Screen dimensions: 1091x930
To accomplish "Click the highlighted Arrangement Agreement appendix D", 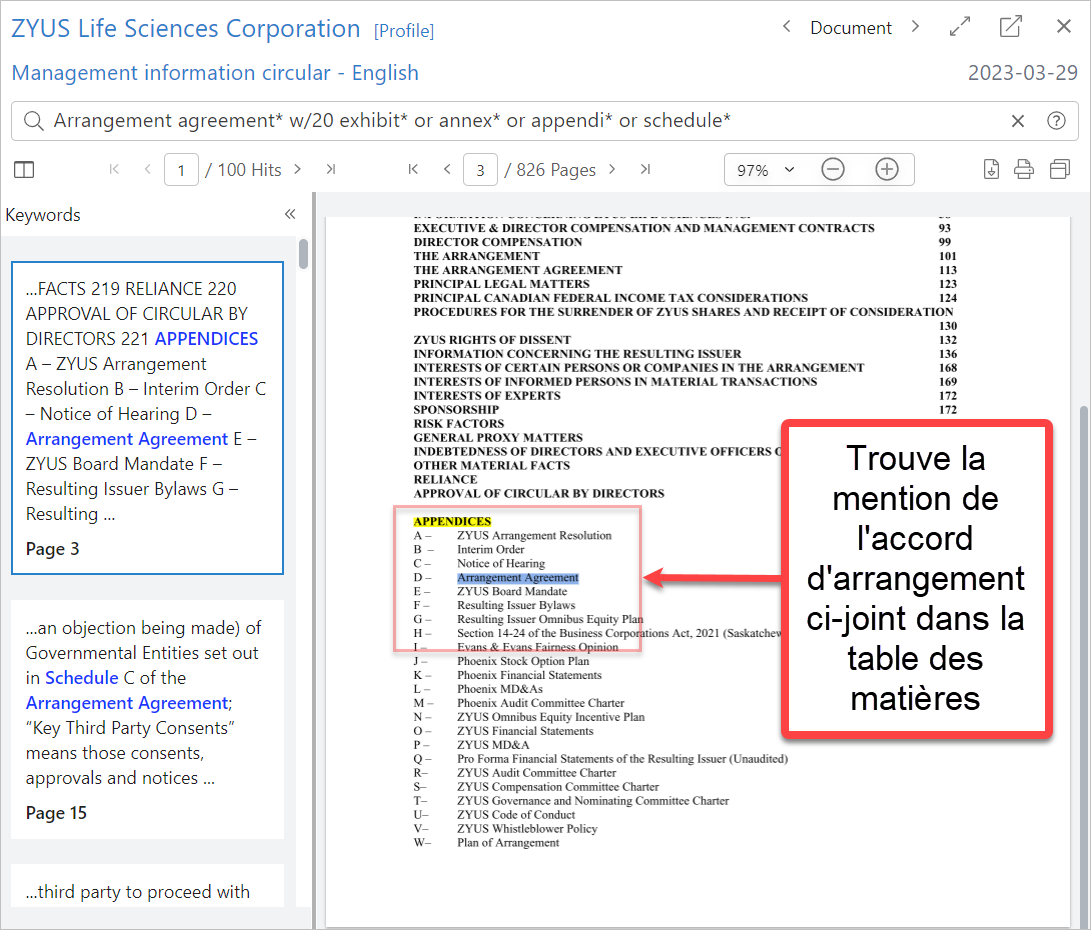I will [x=518, y=577].
